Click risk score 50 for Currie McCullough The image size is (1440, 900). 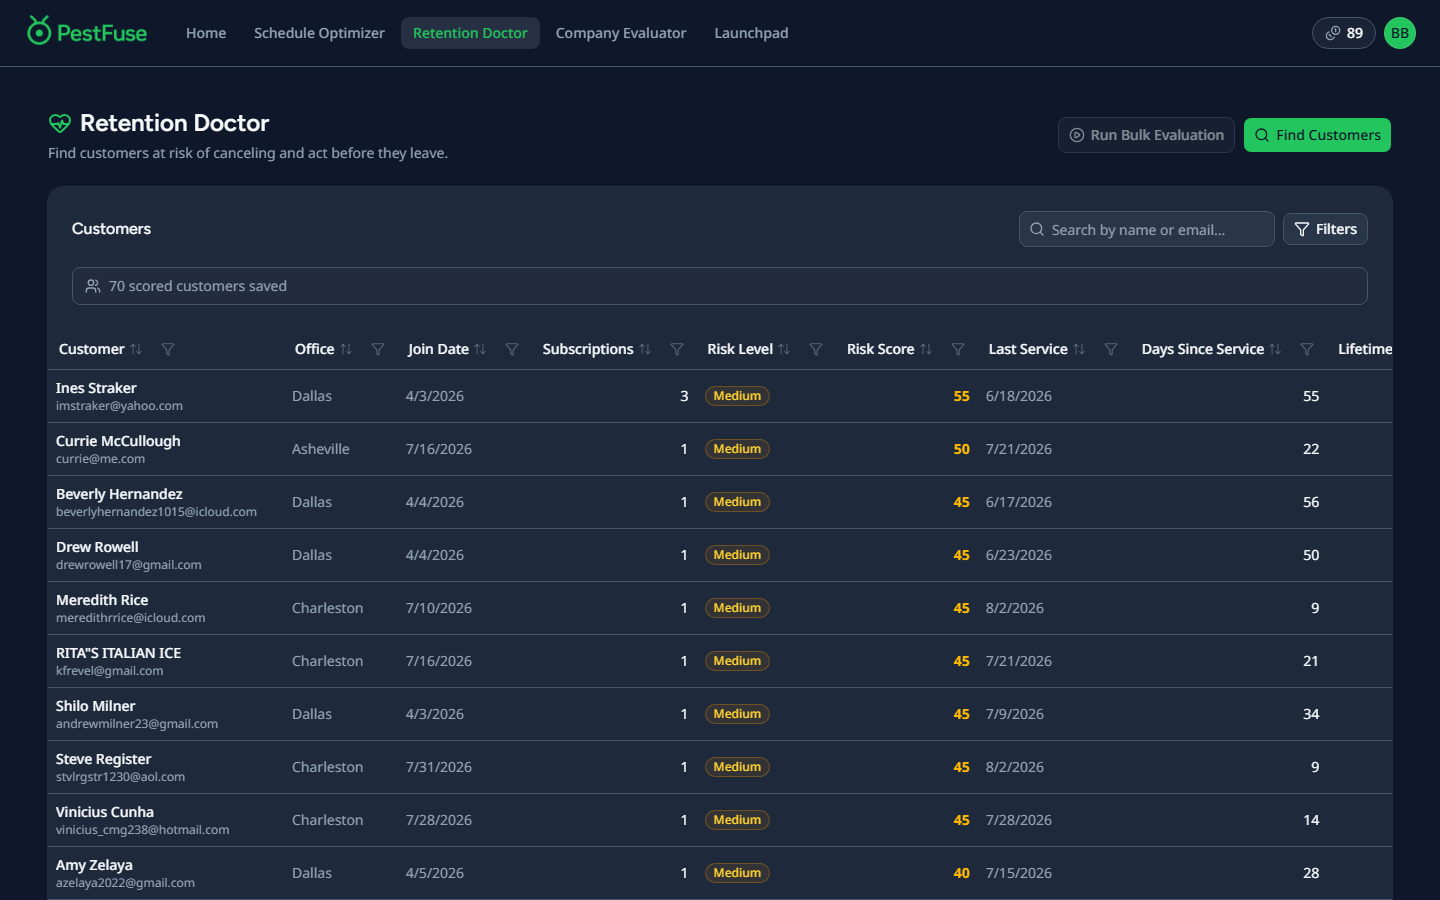tap(961, 449)
